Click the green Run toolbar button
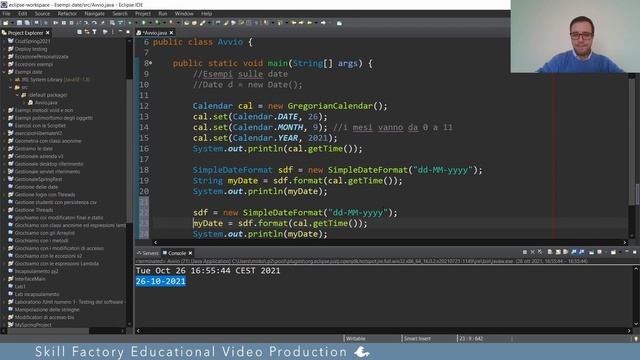Image resolution: width=640 pixels, height=360 pixels. pos(143,23)
